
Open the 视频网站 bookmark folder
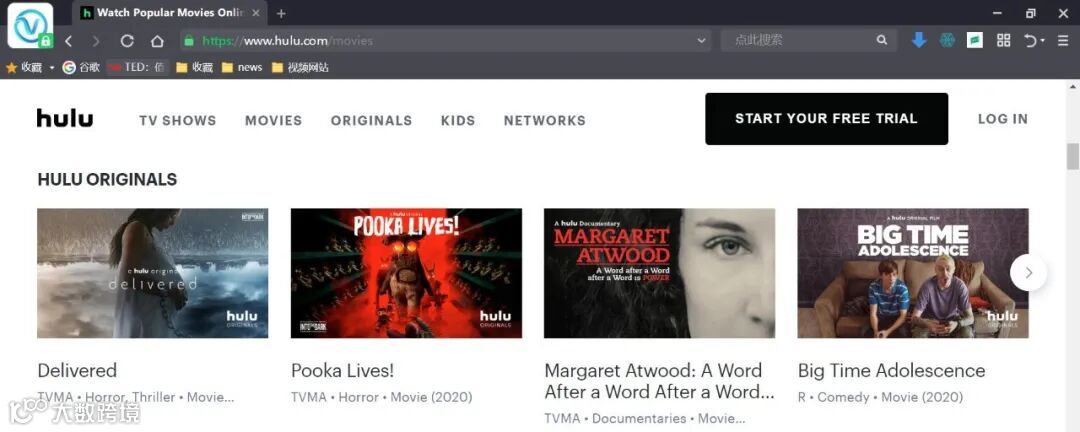coord(300,68)
